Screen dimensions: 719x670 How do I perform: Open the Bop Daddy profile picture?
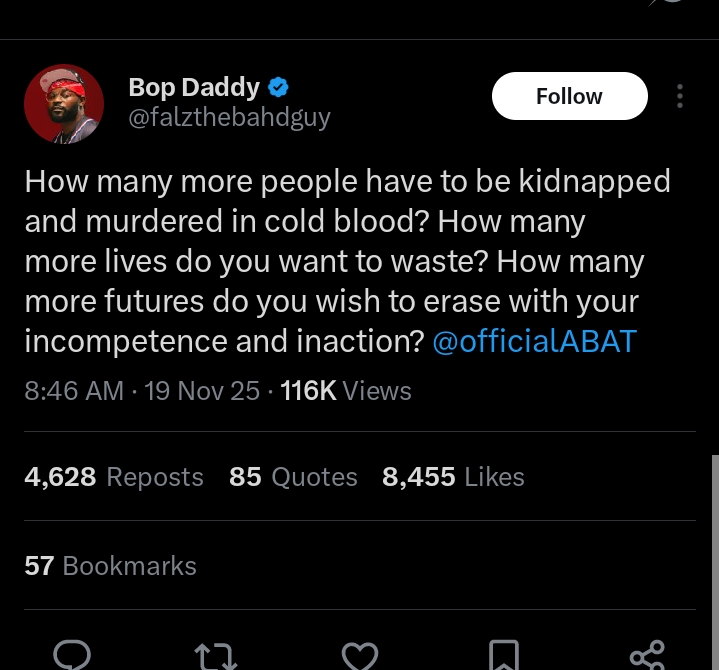click(64, 104)
